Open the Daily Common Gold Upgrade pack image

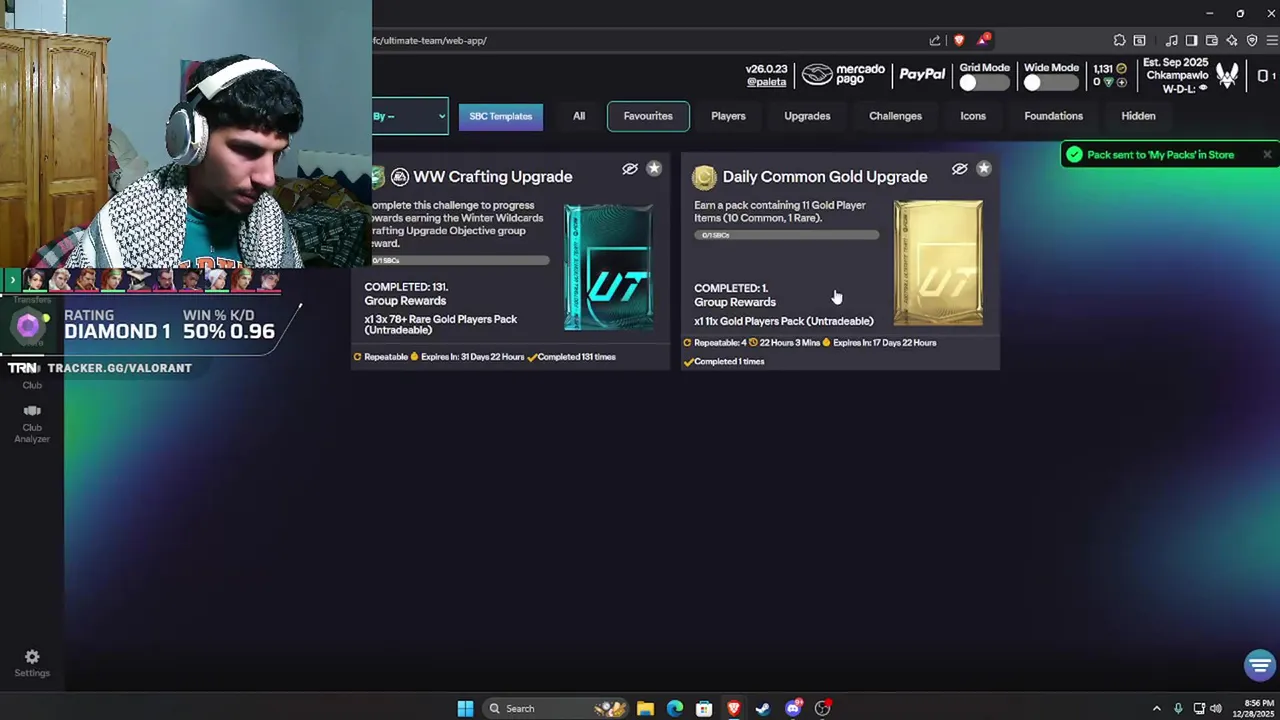click(938, 263)
